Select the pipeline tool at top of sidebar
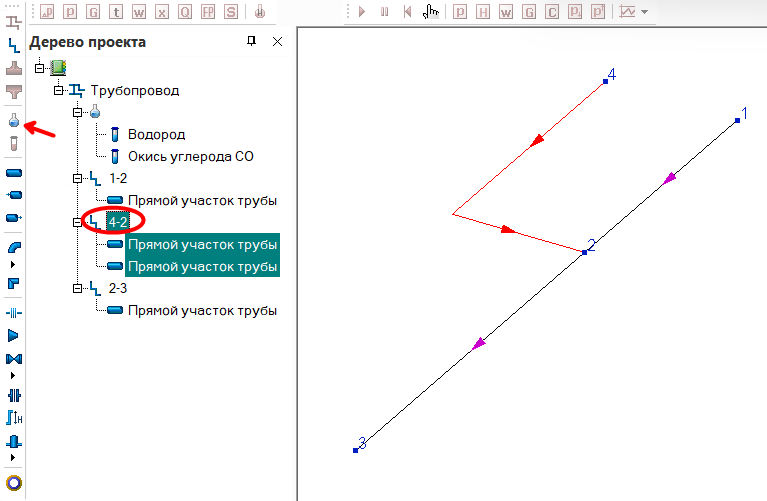This screenshot has width=767, height=501. (14, 21)
